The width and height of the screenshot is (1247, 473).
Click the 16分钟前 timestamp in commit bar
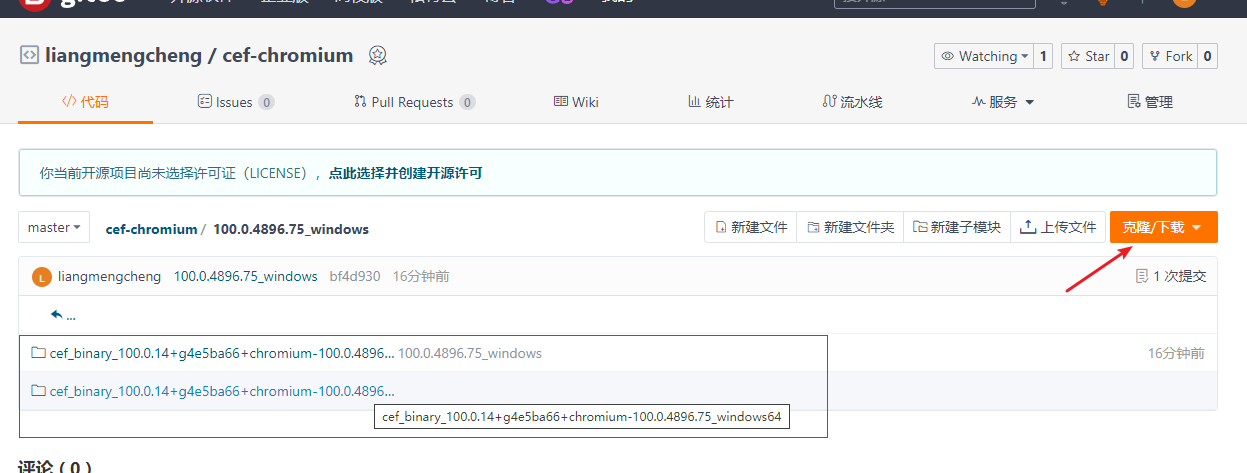click(x=421, y=276)
